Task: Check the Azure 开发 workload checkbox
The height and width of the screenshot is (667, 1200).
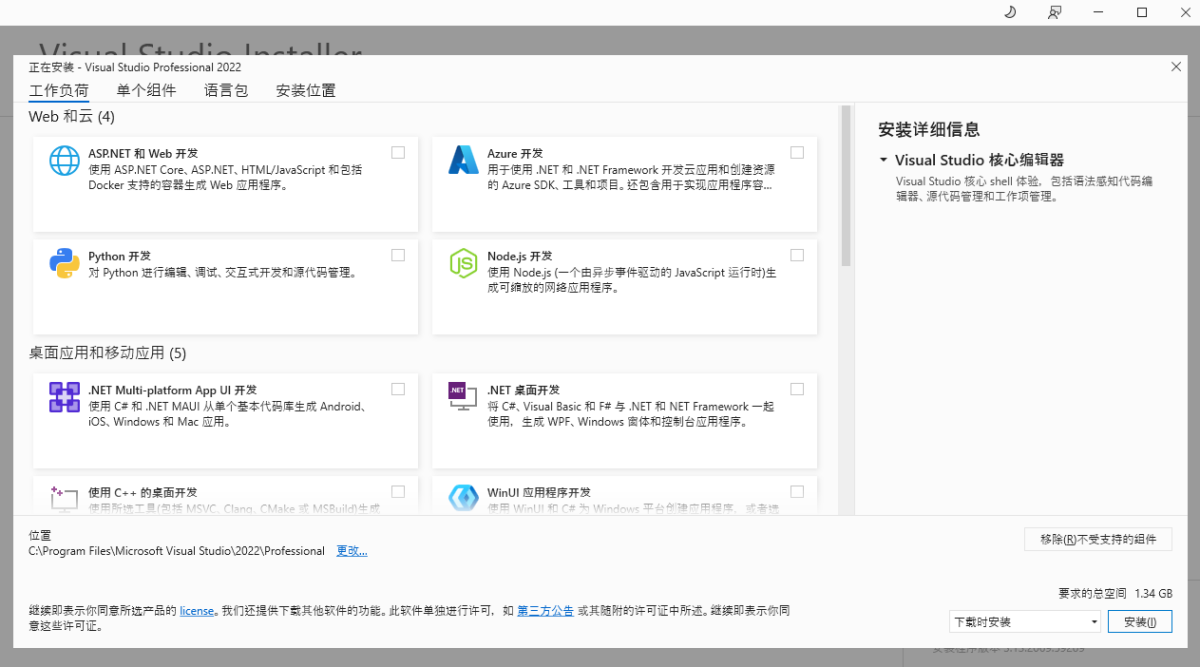Action: pyautogui.click(x=797, y=153)
